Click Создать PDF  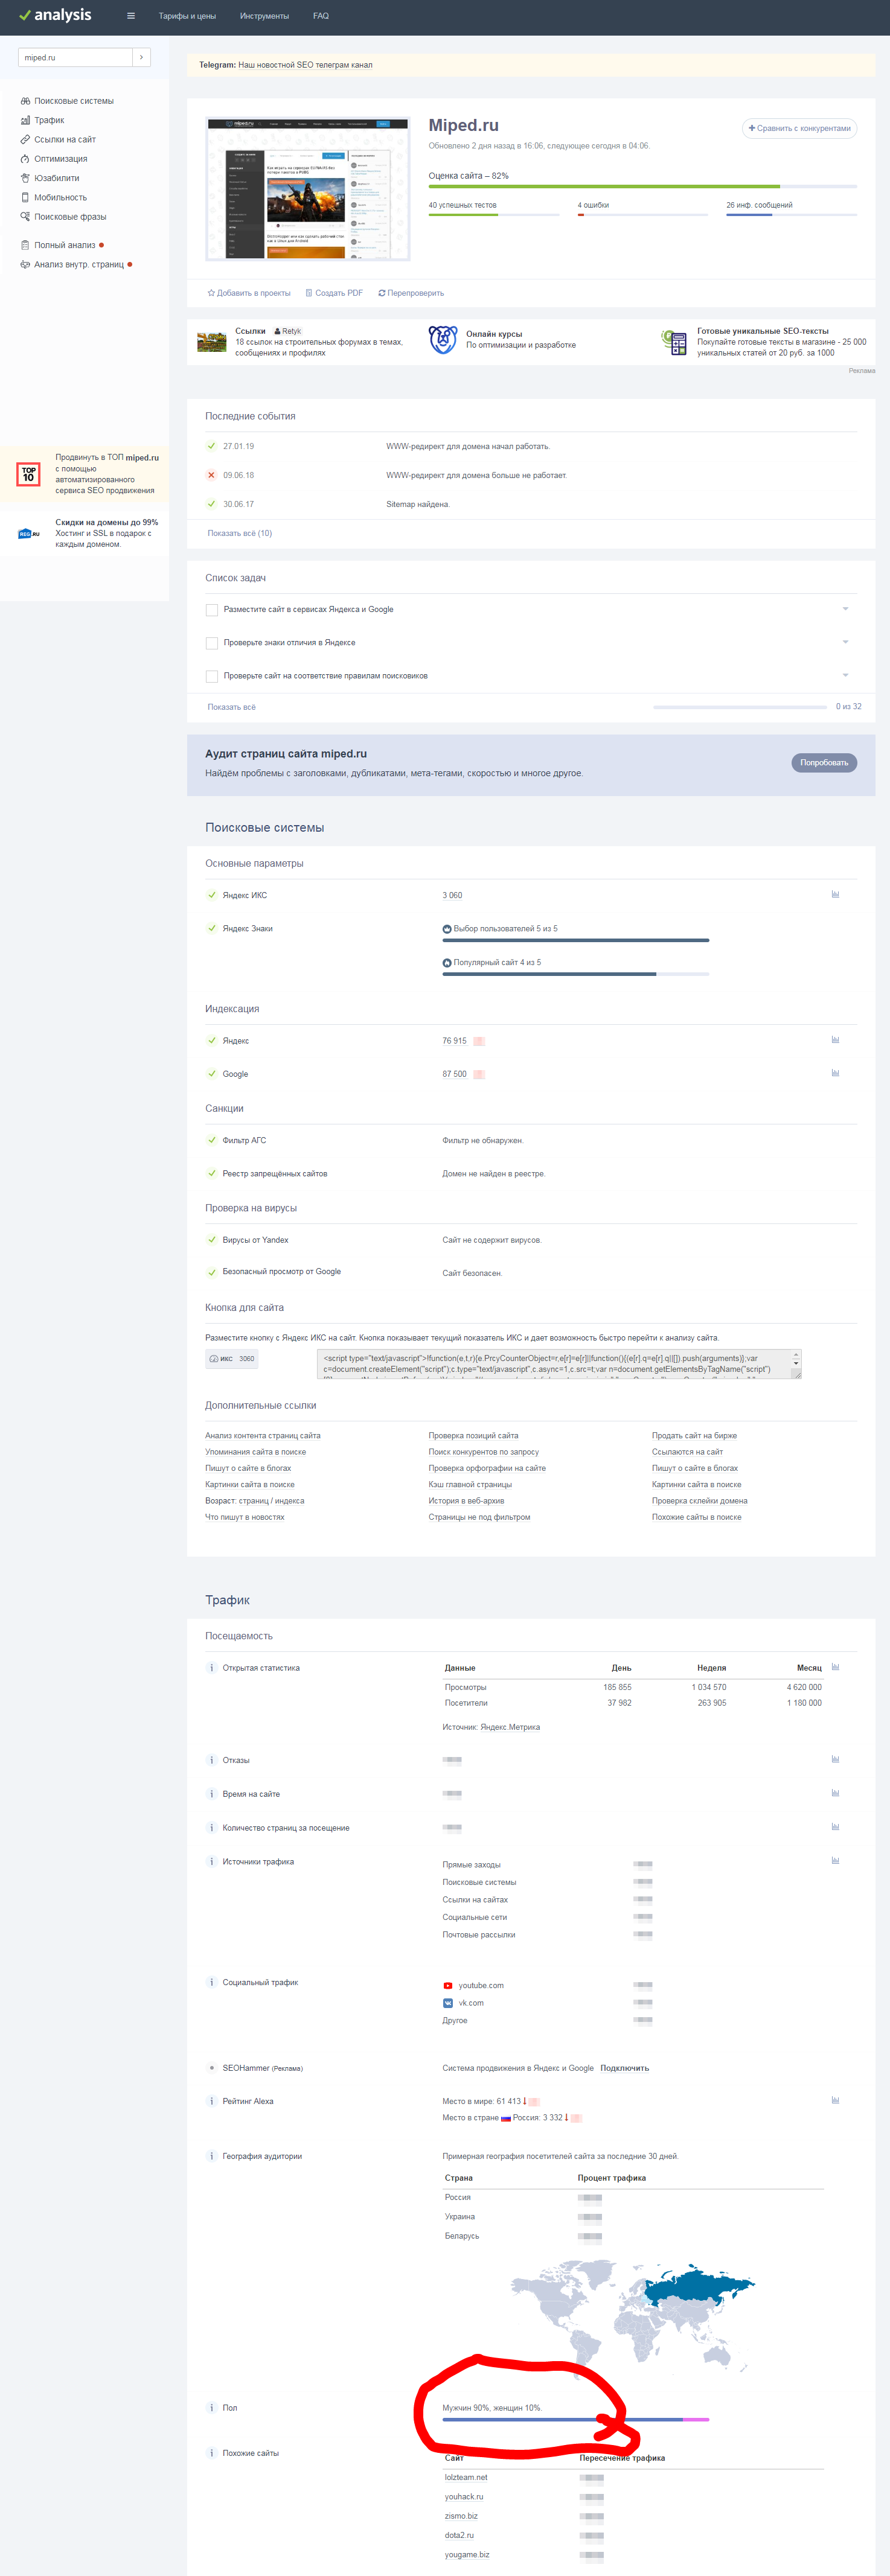point(334,293)
